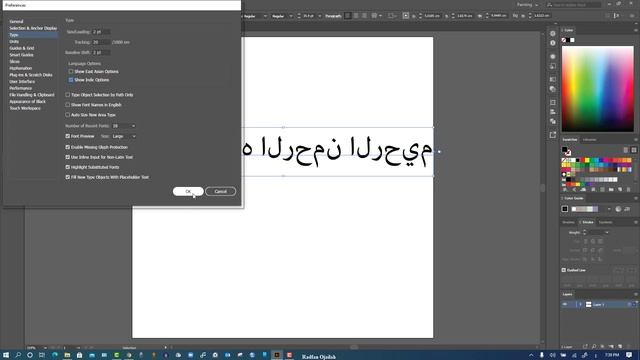
Task: Enable Show East Asian Options checkbox
Action: click(71, 71)
